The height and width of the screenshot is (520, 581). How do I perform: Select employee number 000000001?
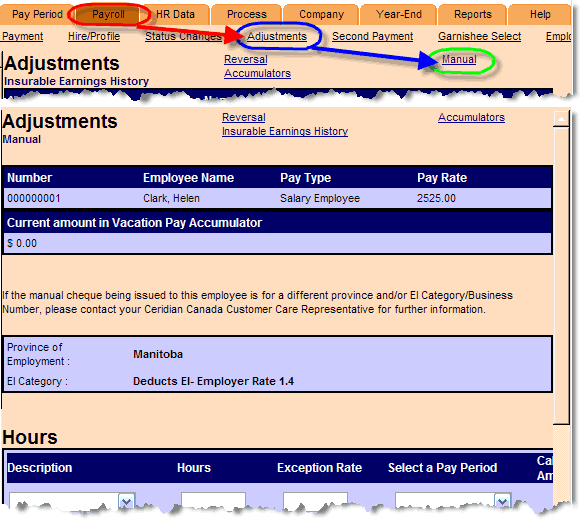point(34,199)
